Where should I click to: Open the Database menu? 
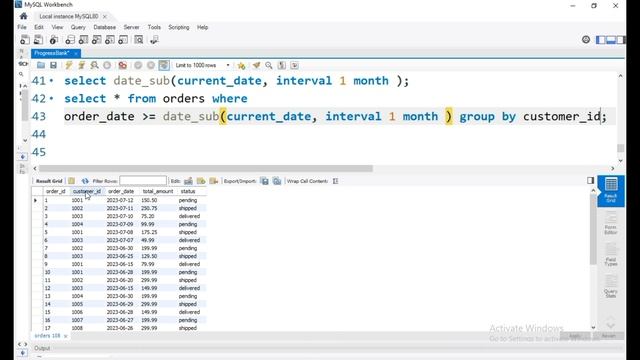coord(104,27)
